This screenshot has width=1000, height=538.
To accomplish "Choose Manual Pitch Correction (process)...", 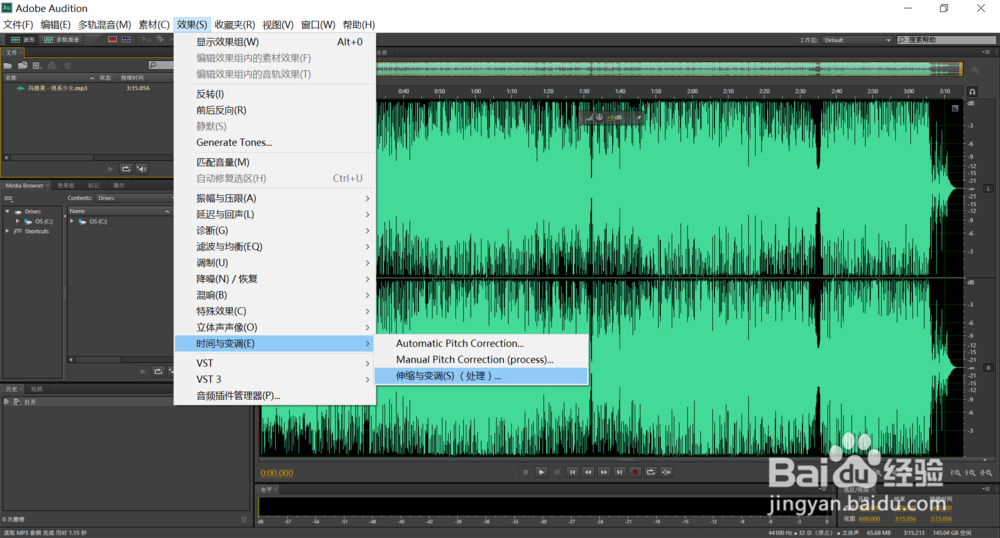I will 481,360.
